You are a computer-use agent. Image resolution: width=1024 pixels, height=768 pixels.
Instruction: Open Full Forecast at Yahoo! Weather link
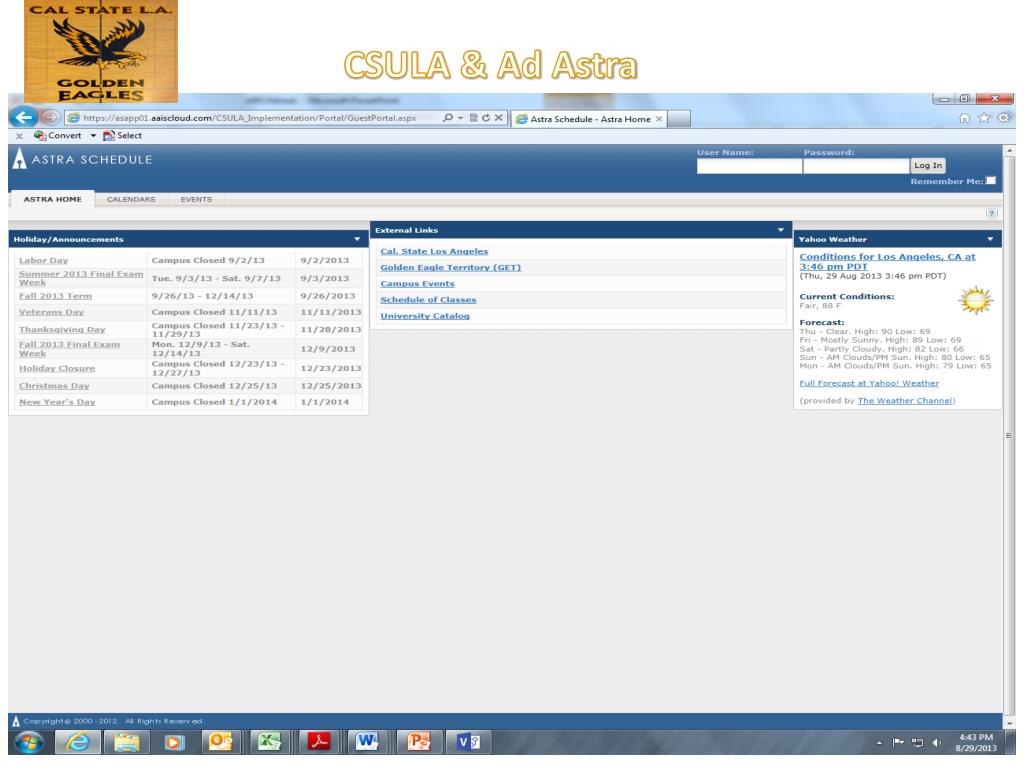point(869,383)
